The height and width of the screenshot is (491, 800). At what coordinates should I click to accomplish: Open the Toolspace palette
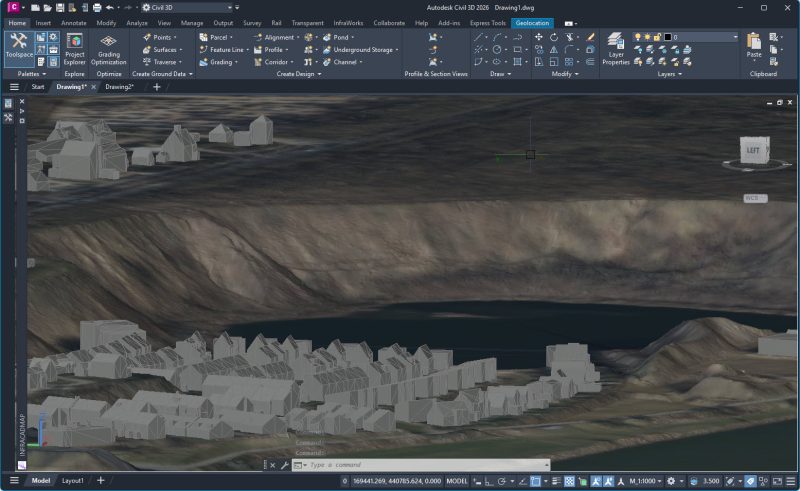[x=18, y=45]
